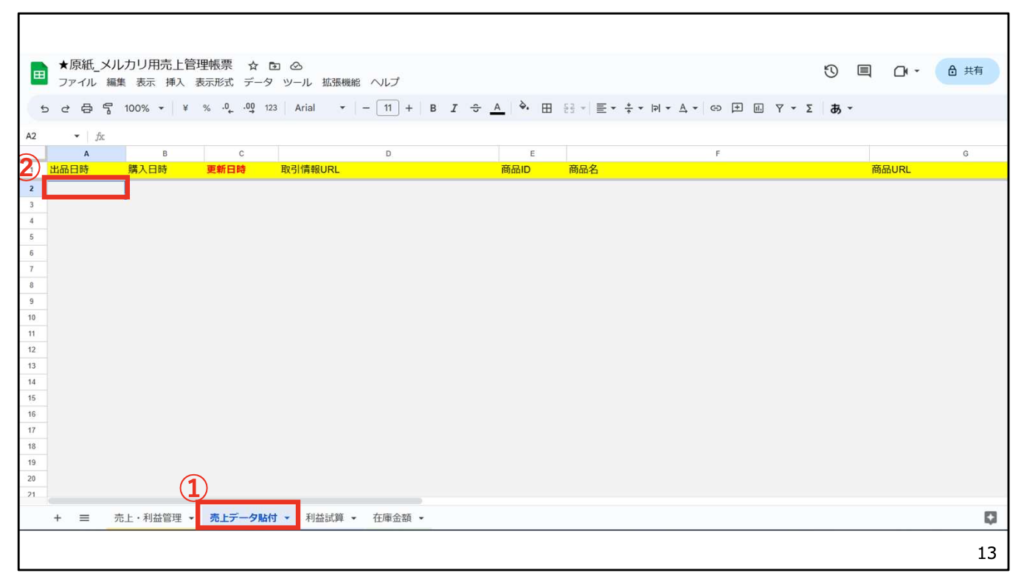Open the データ menu

click(x=258, y=82)
